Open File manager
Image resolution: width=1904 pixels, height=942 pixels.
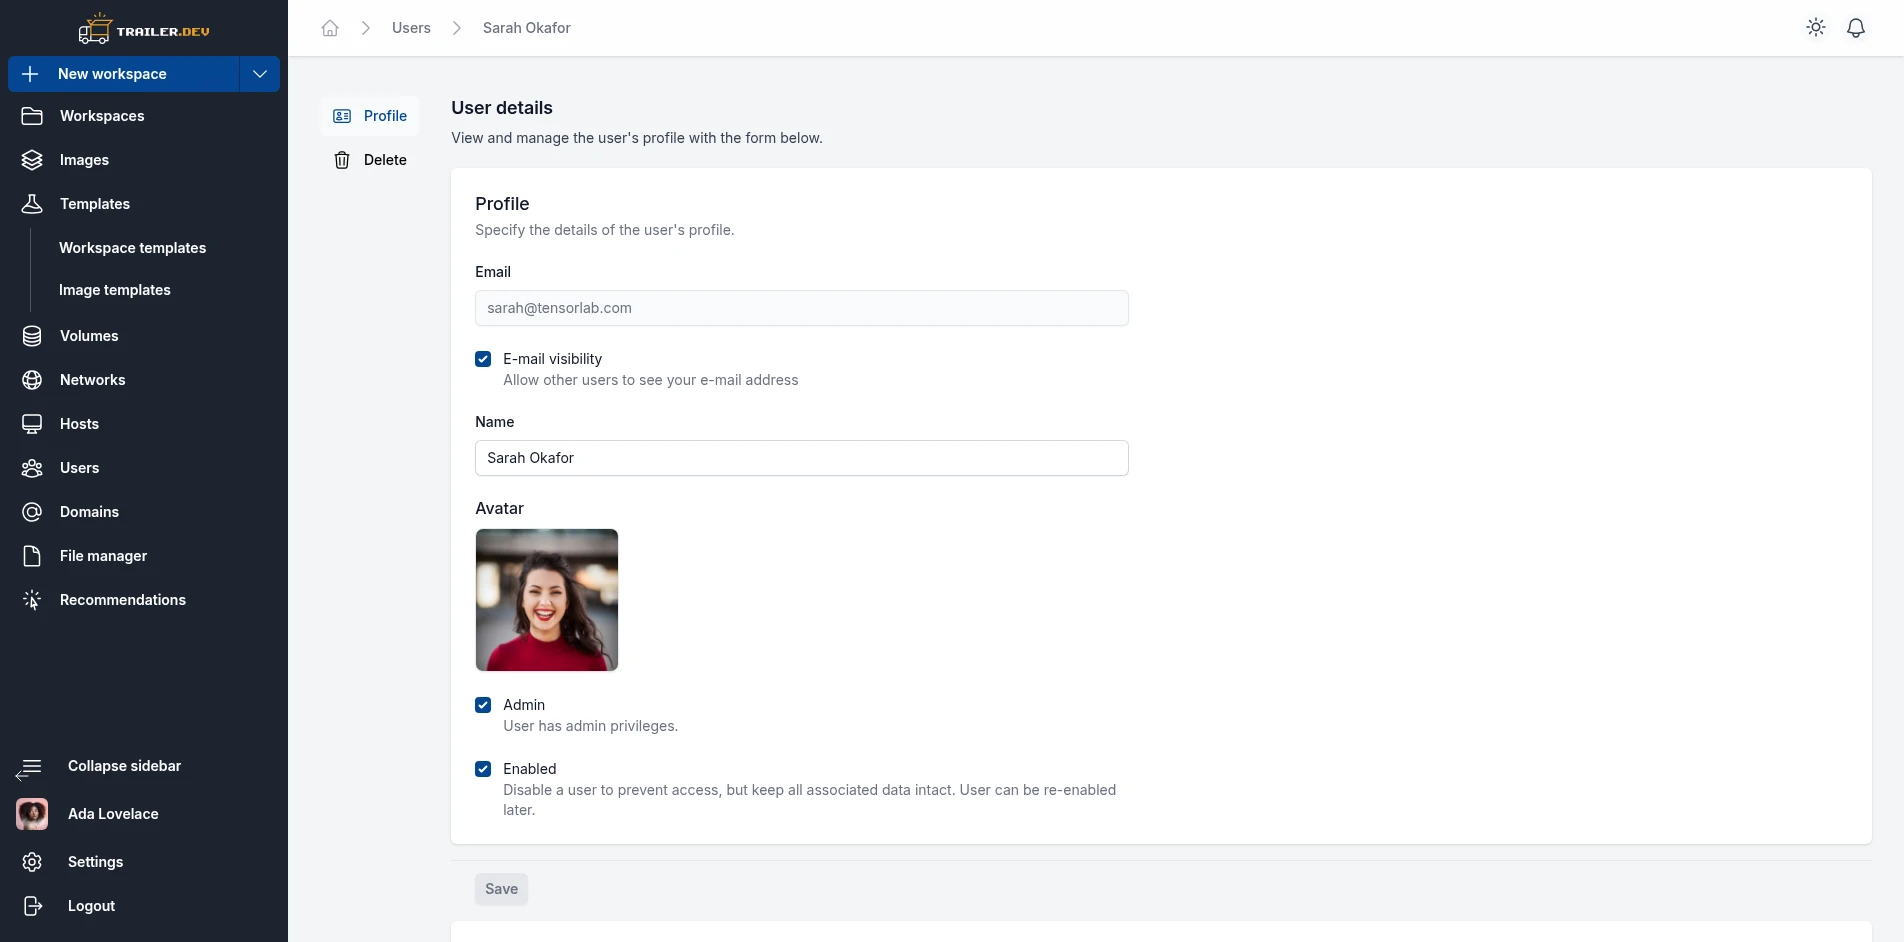tap(103, 556)
